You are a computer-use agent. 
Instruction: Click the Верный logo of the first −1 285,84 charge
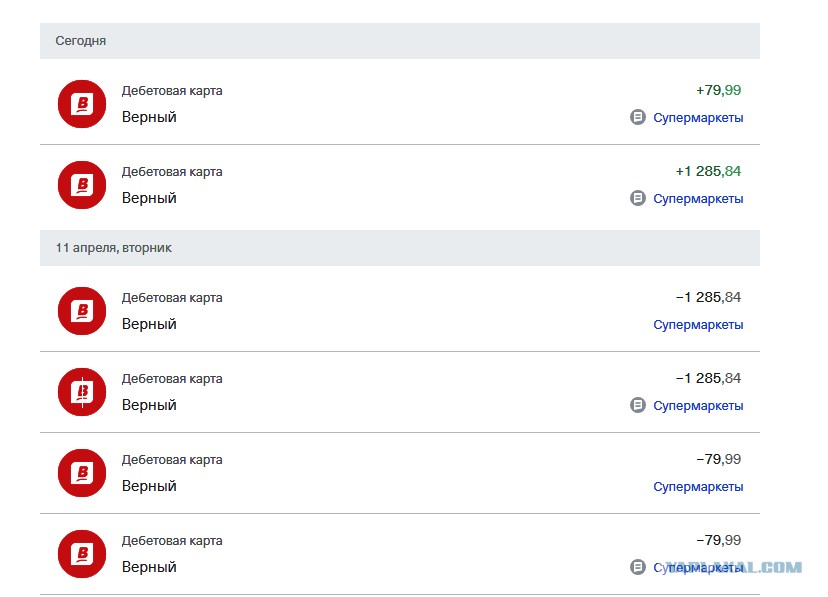click(x=82, y=311)
